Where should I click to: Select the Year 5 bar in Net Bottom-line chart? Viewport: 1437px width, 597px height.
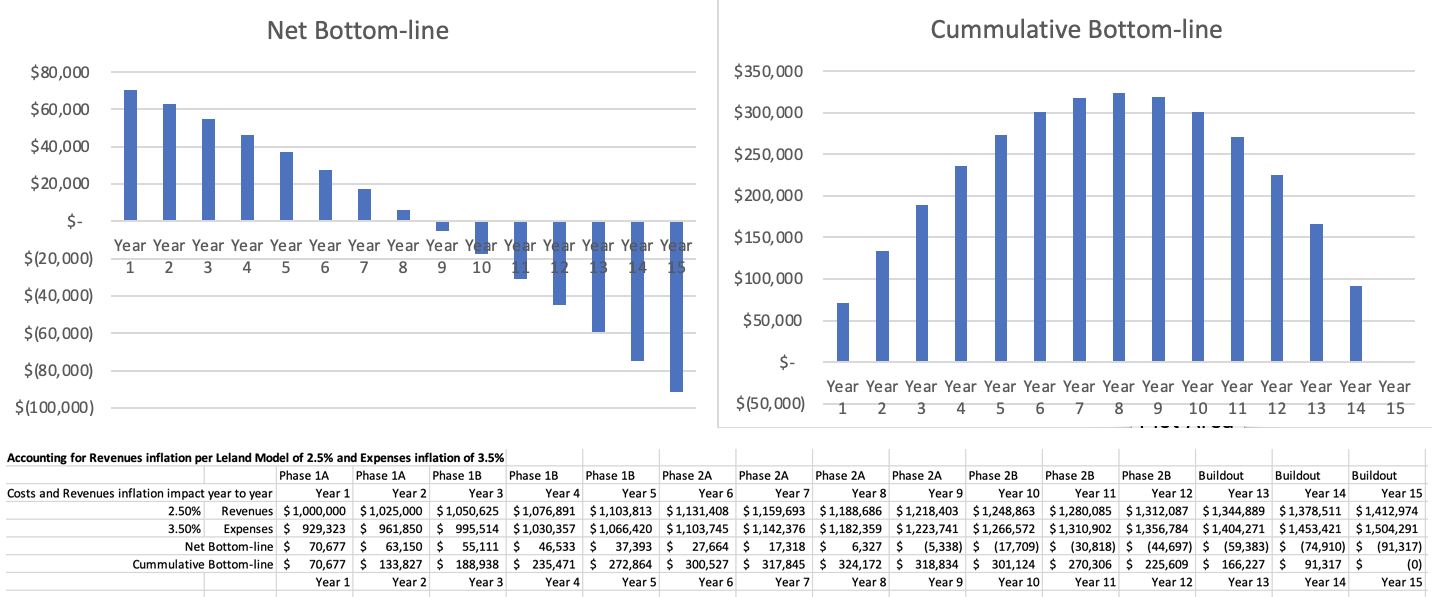click(286, 186)
